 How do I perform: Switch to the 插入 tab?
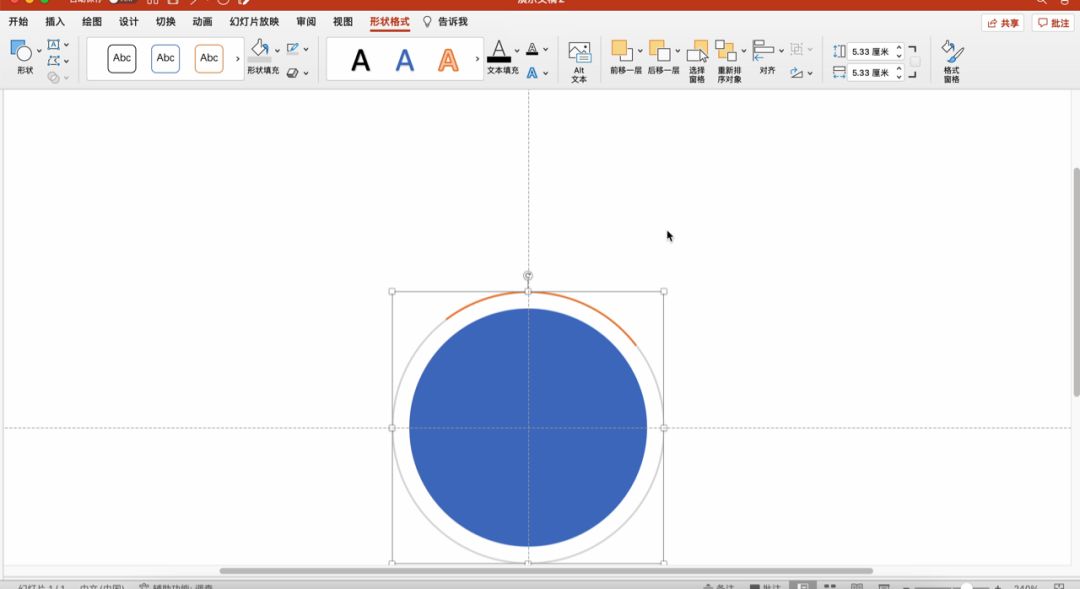pyautogui.click(x=55, y=22)
